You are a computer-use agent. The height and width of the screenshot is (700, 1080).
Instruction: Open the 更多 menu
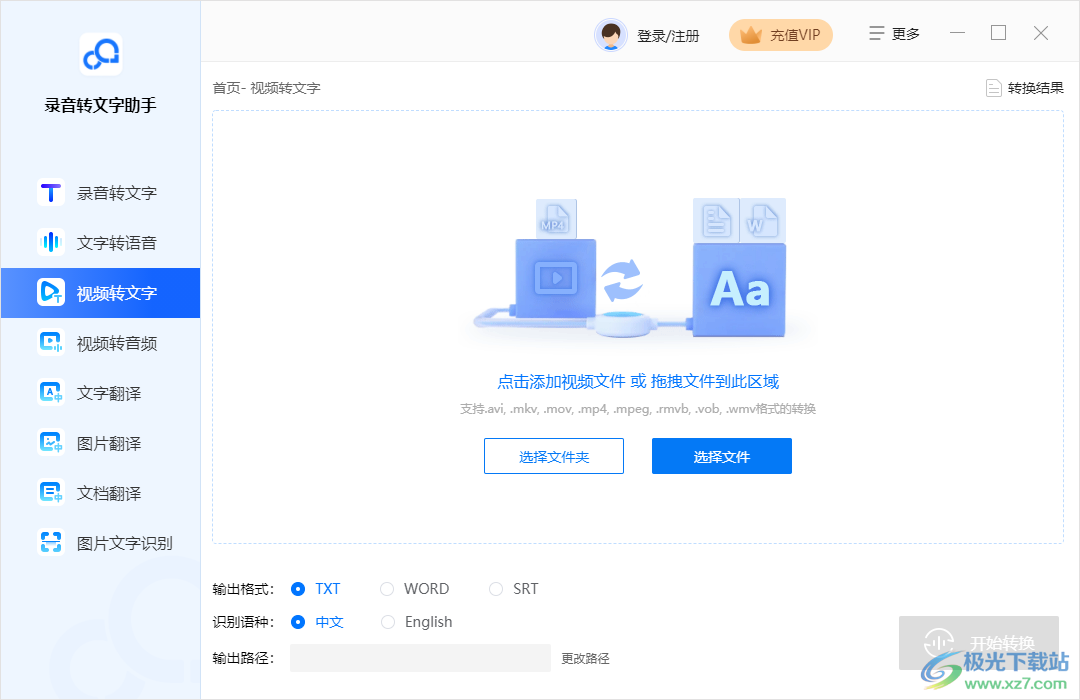893,32
